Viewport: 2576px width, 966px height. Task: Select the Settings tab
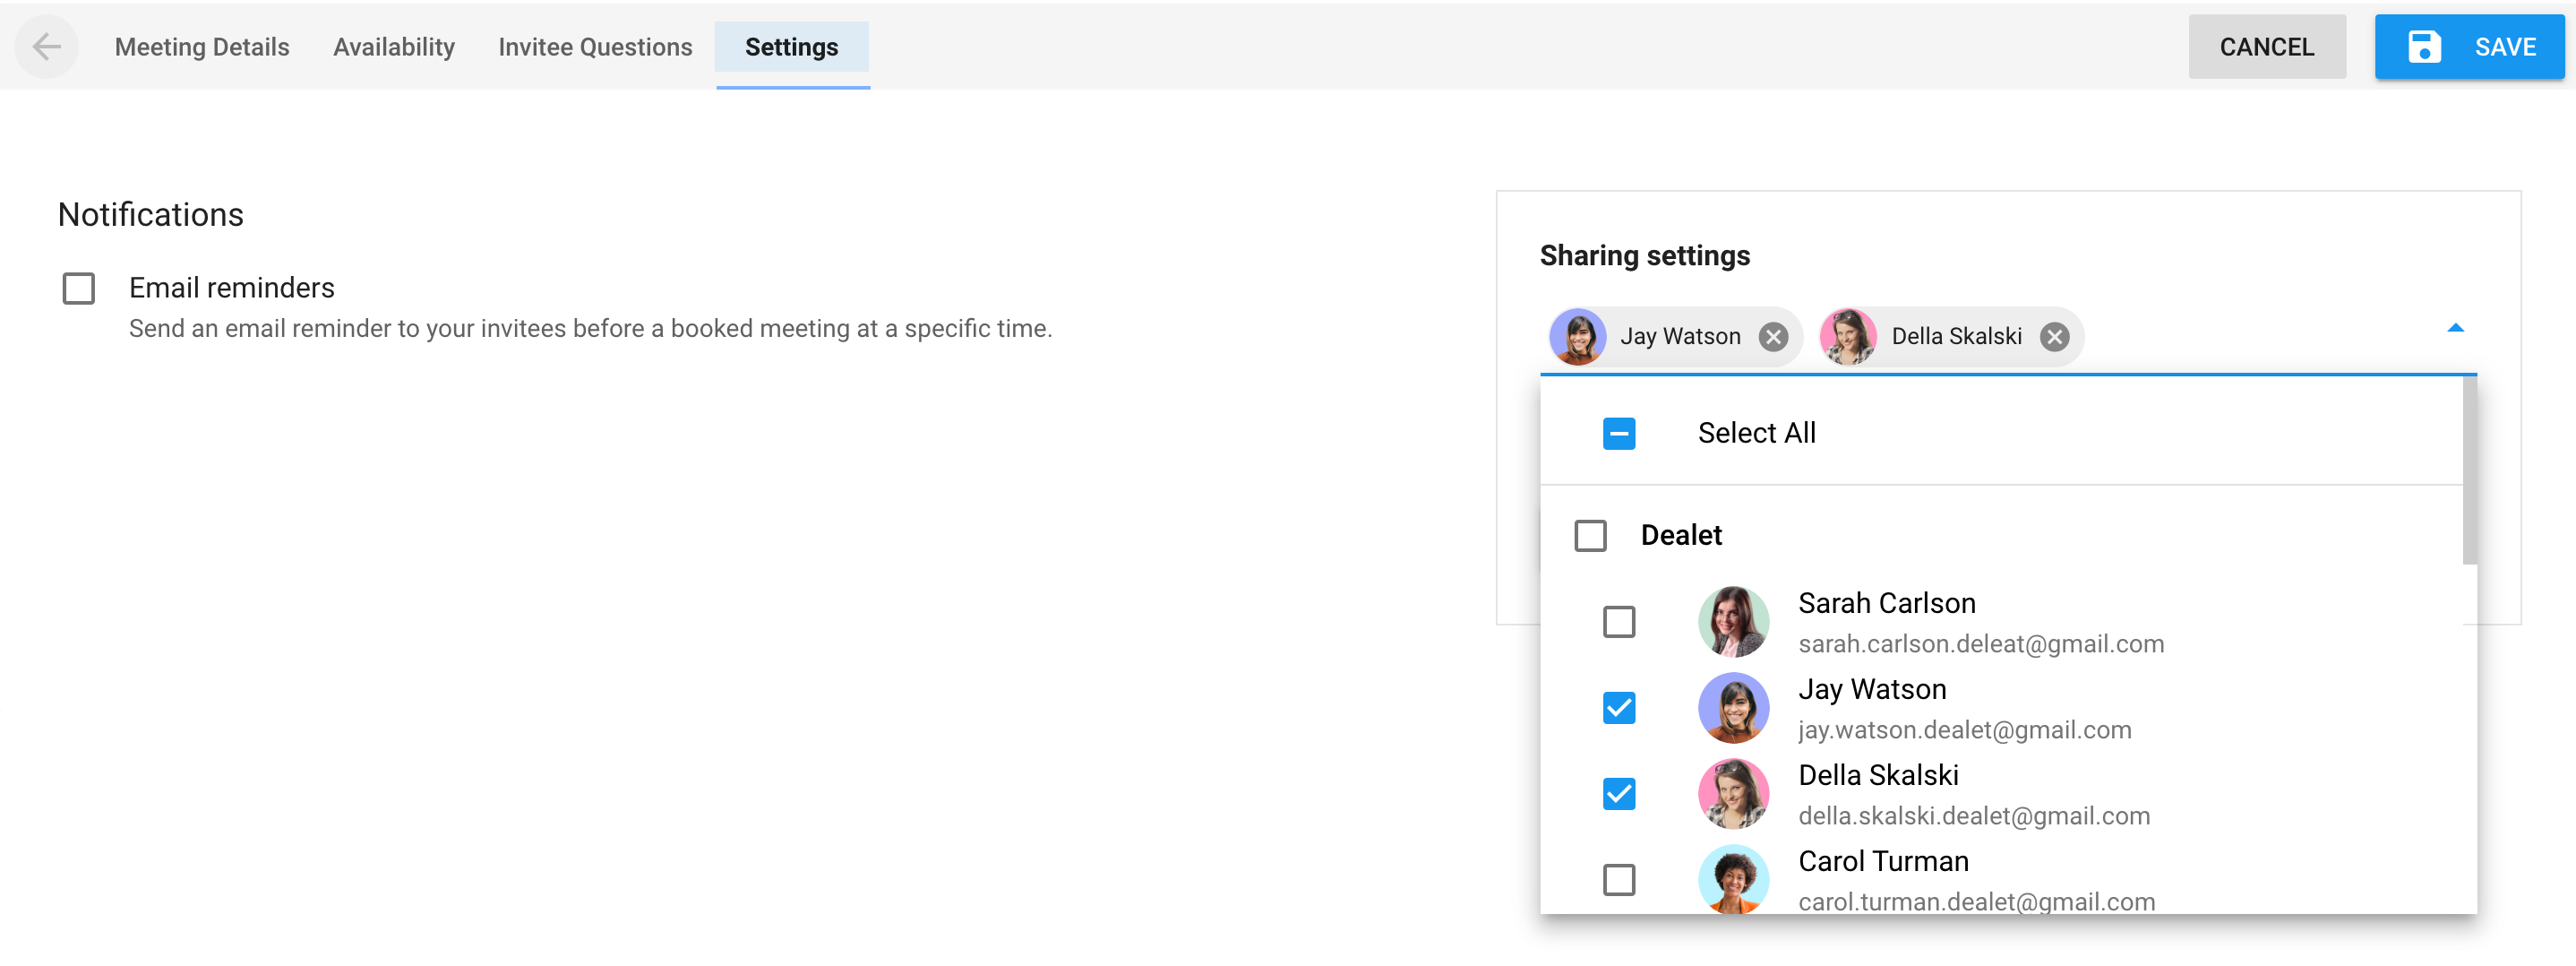792,47
